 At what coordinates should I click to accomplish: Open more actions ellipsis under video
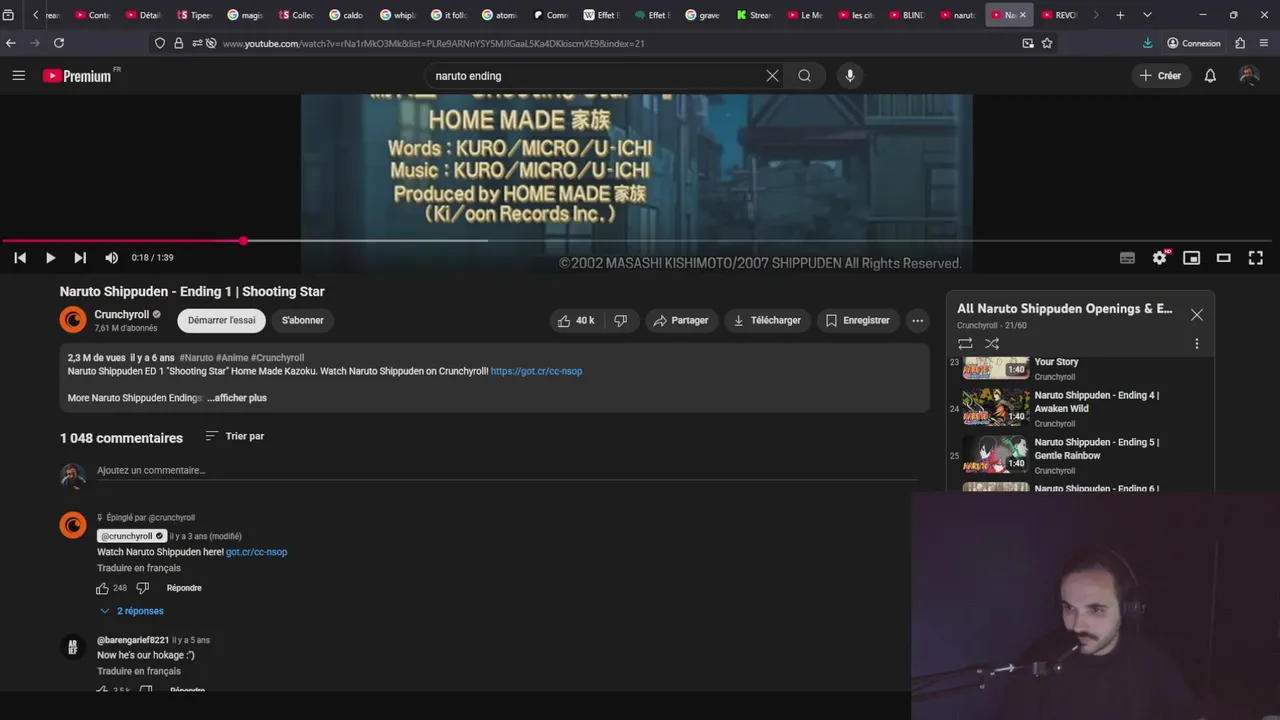[x=917, y=320]
